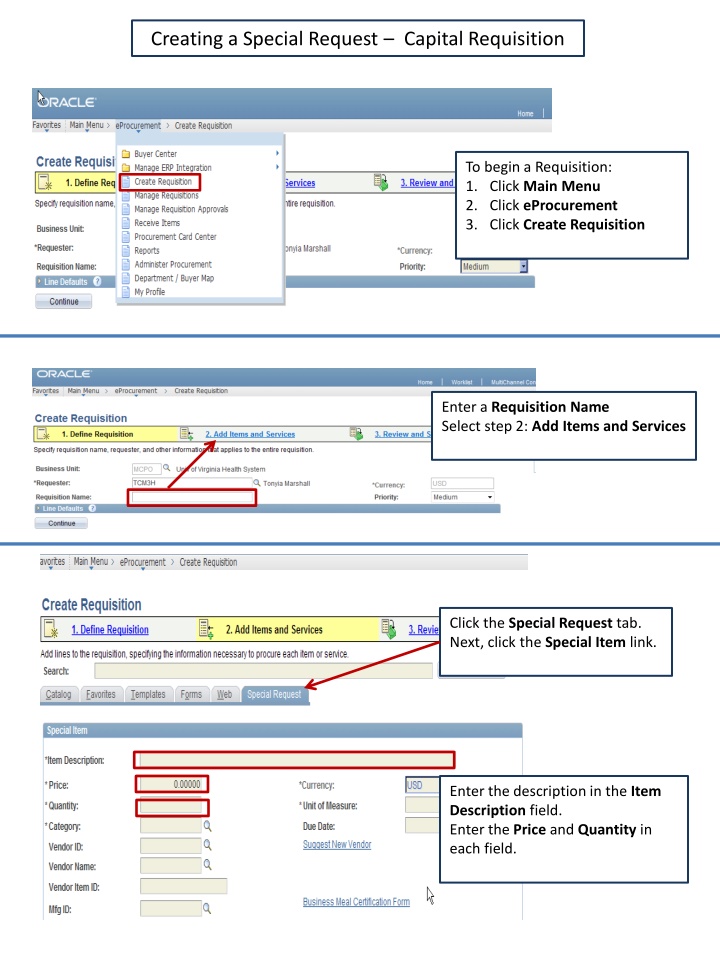The image size is (720, 960).
Task: Open the Priority Medium dropdown in middle screenshot
Action: click(x=490, y=497)
